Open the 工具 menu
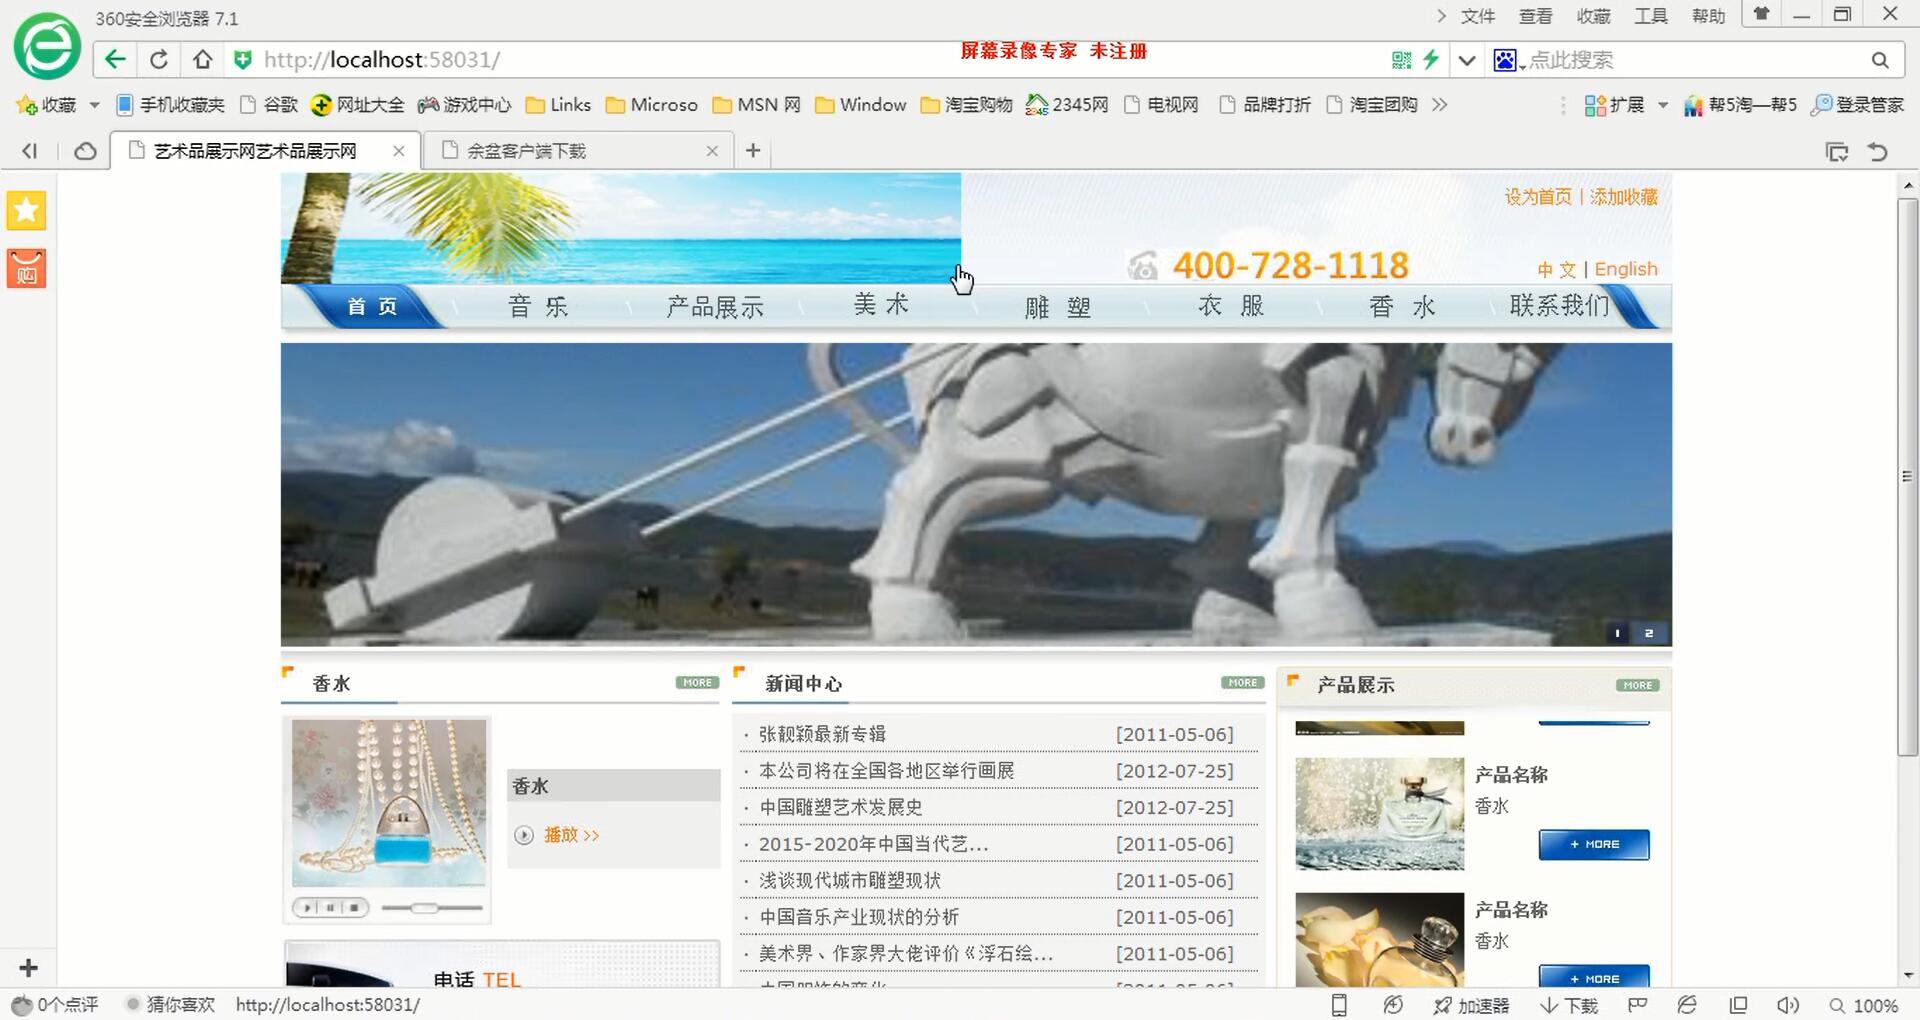This screenshot has width=1920, height=1020. [x=1651, y=16]
